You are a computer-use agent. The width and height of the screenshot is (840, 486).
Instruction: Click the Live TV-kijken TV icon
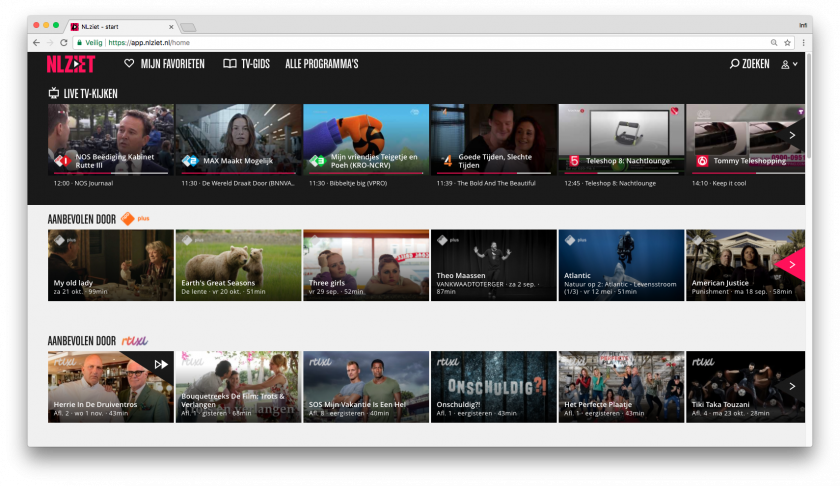click(x=54, y=93)
